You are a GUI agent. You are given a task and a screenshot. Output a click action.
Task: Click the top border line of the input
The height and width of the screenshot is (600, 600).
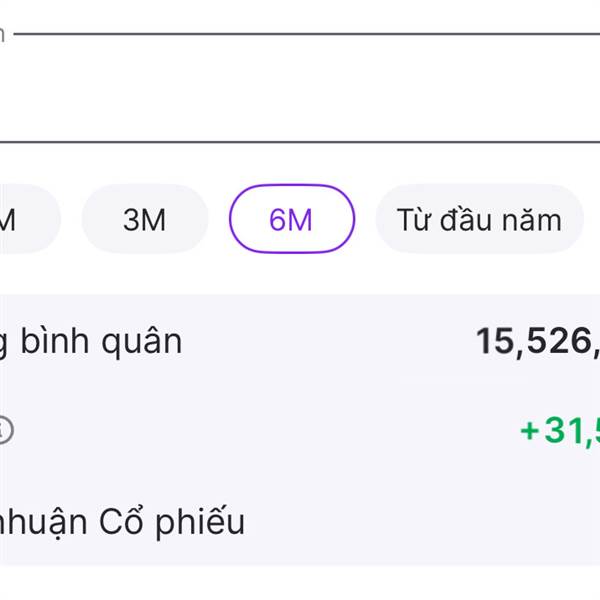click(x=300, y=35)
